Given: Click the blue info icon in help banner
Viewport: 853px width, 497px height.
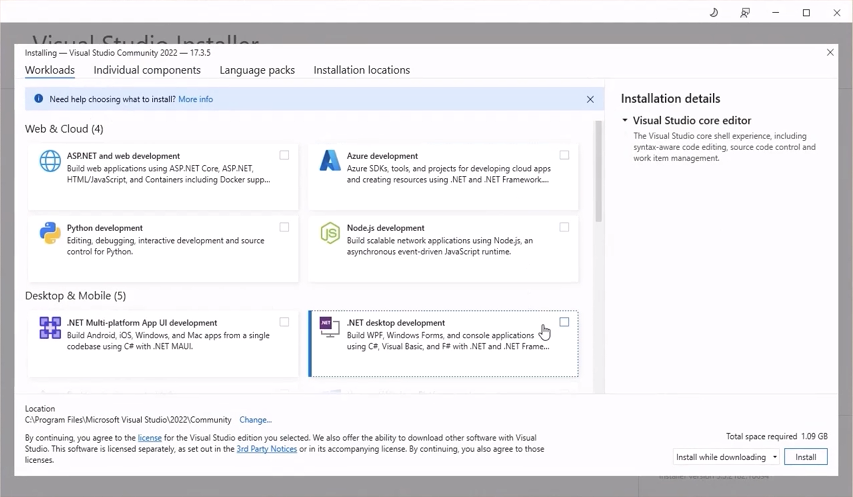Looking at the screenshot, I should tap(39, 99).
